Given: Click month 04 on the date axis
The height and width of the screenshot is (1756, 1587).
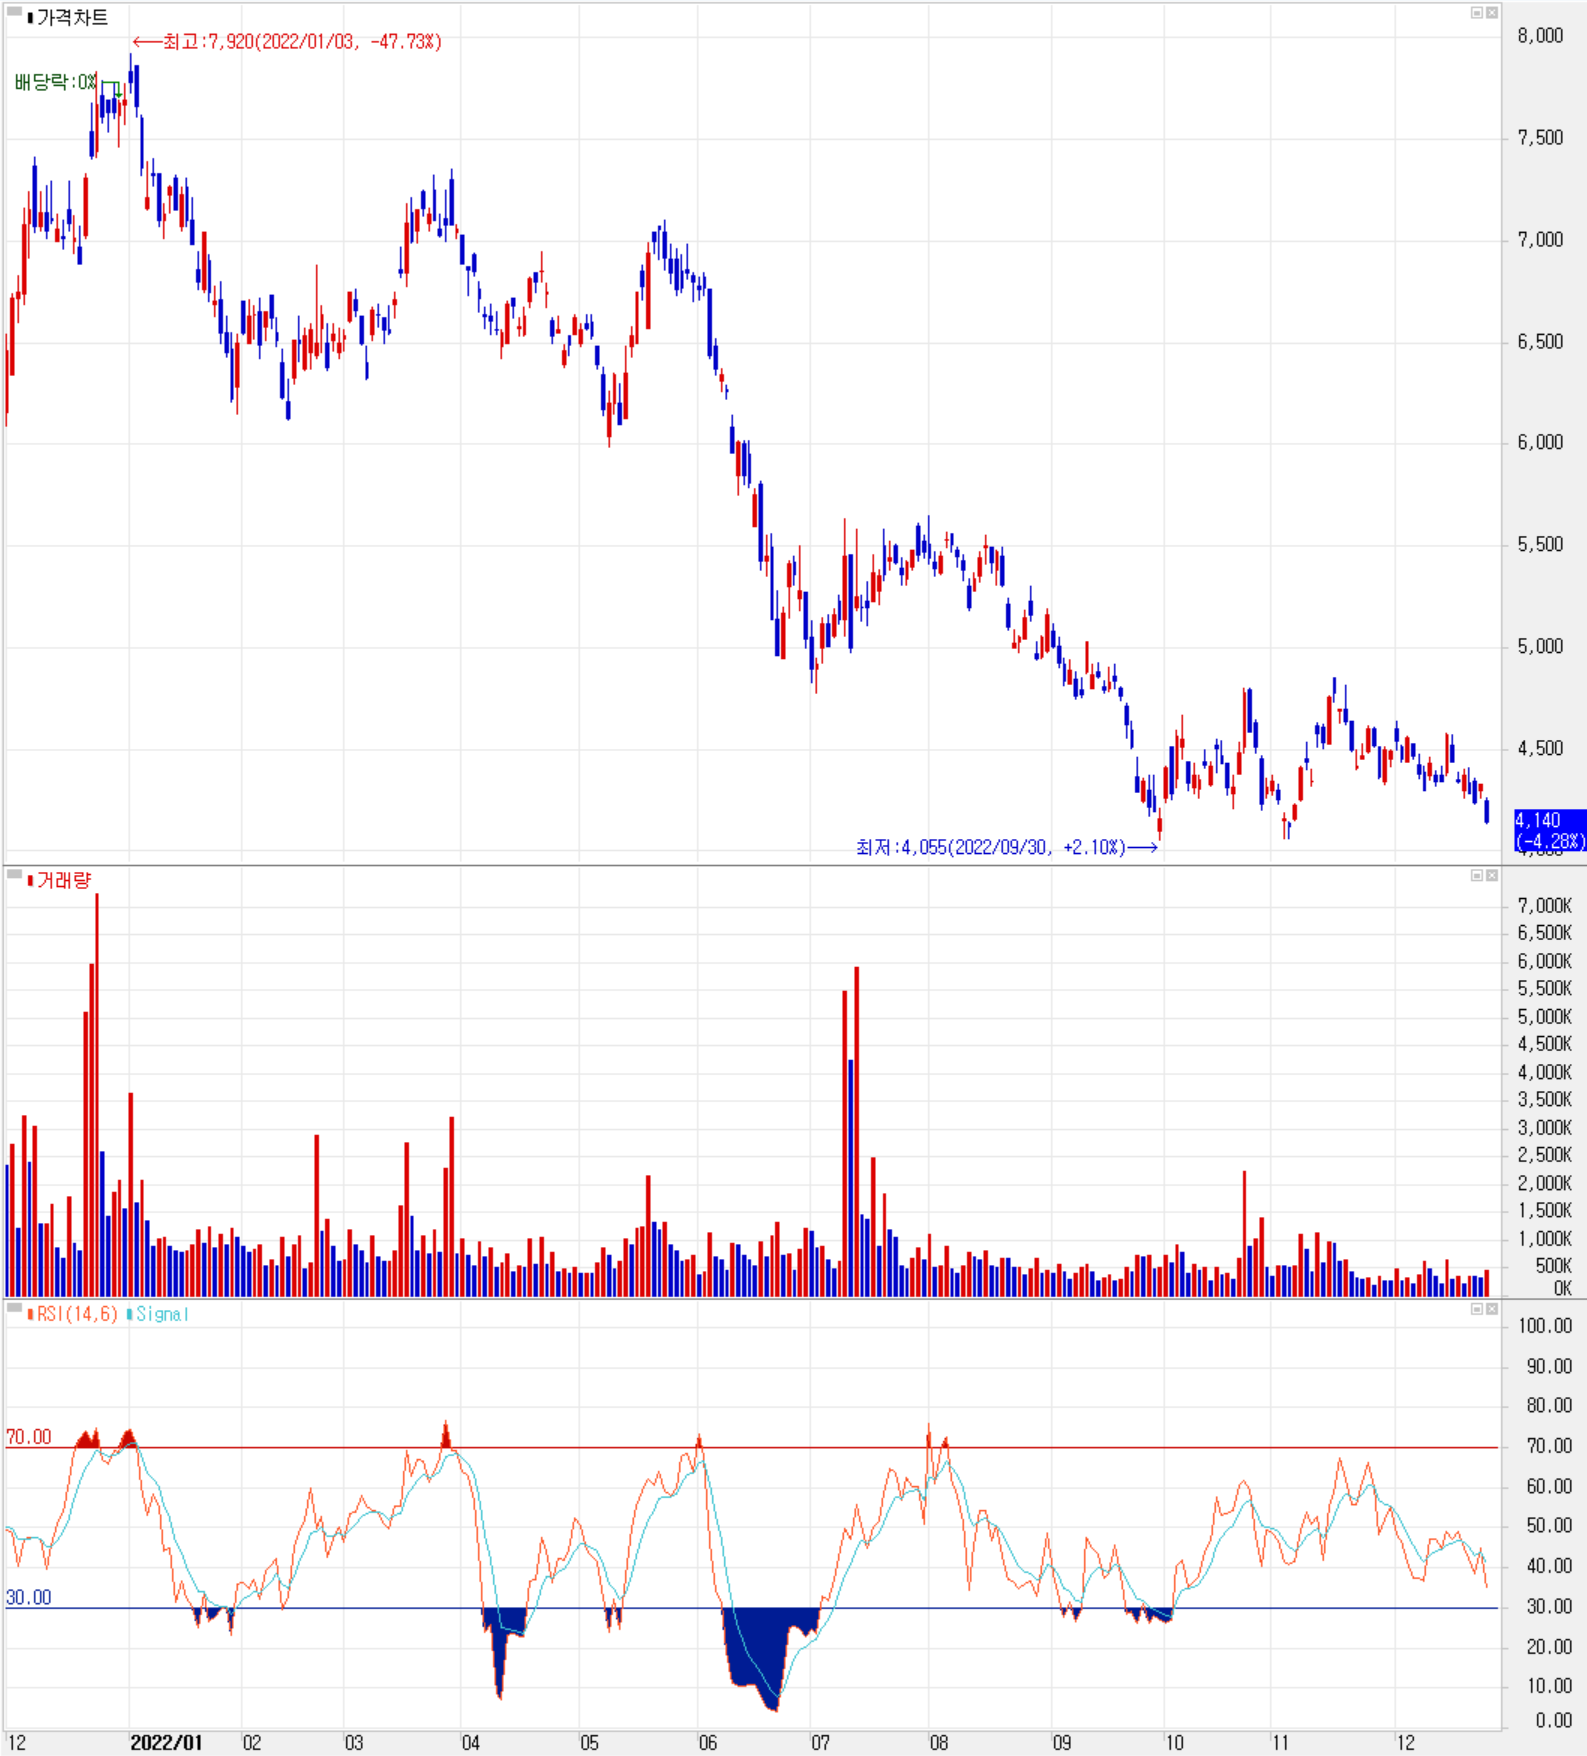Looking at the screenshot, I should tap(471, 1743).
